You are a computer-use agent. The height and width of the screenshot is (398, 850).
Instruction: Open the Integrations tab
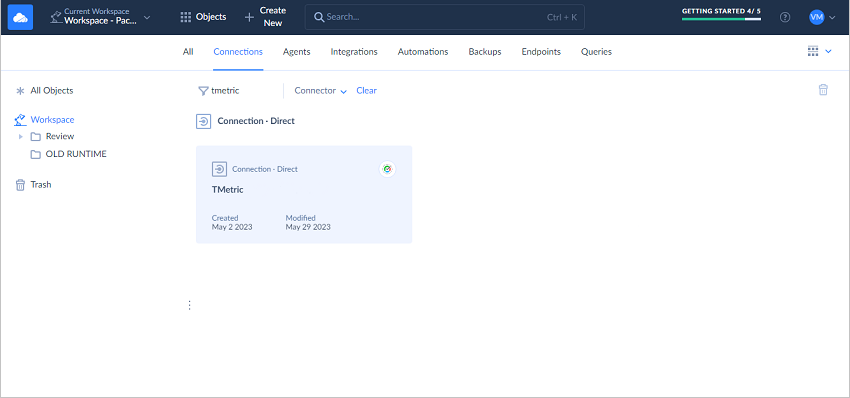coord(354,52)
